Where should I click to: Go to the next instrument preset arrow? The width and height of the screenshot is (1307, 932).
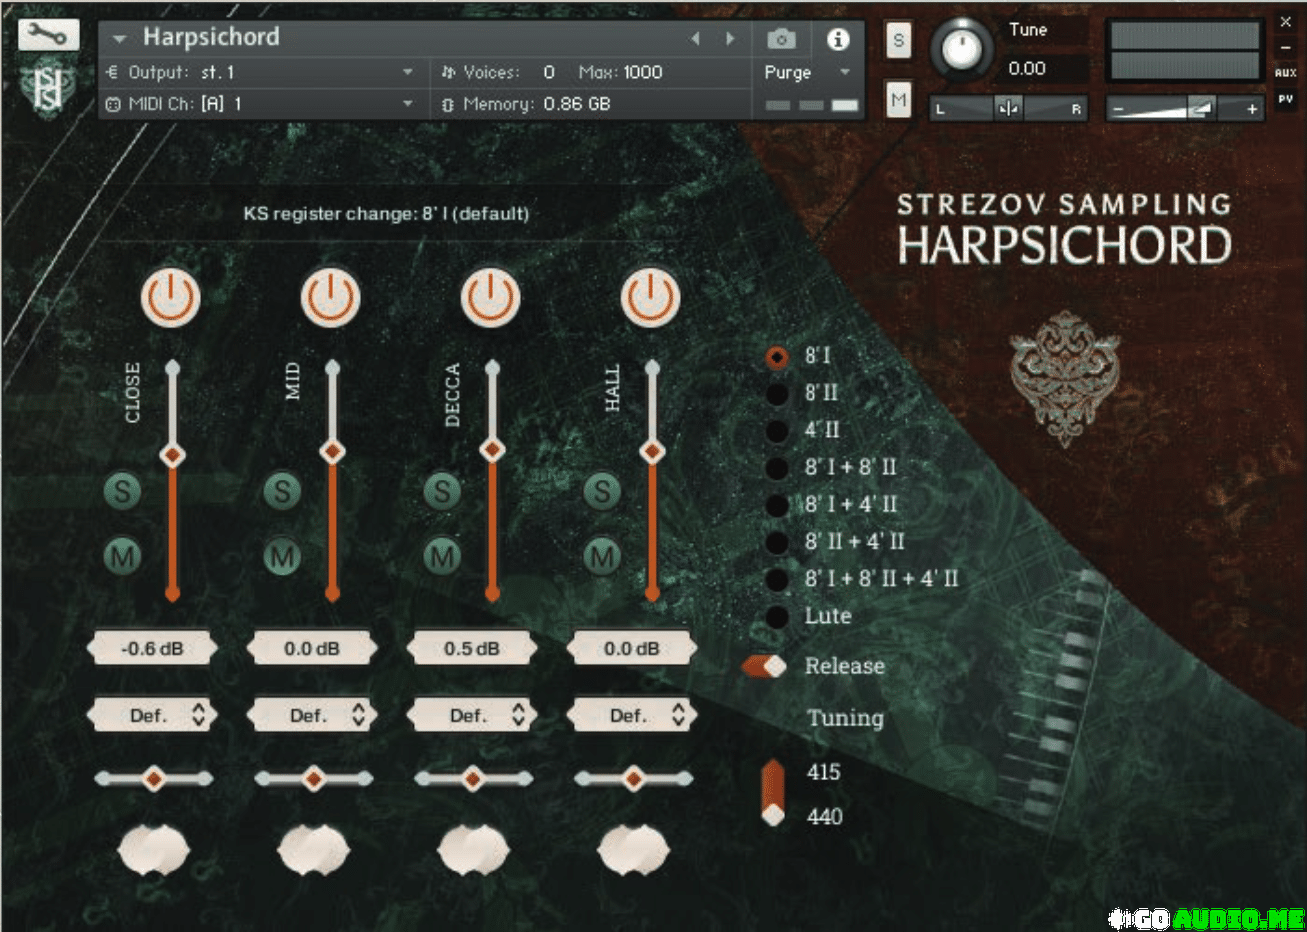[730, 39]
